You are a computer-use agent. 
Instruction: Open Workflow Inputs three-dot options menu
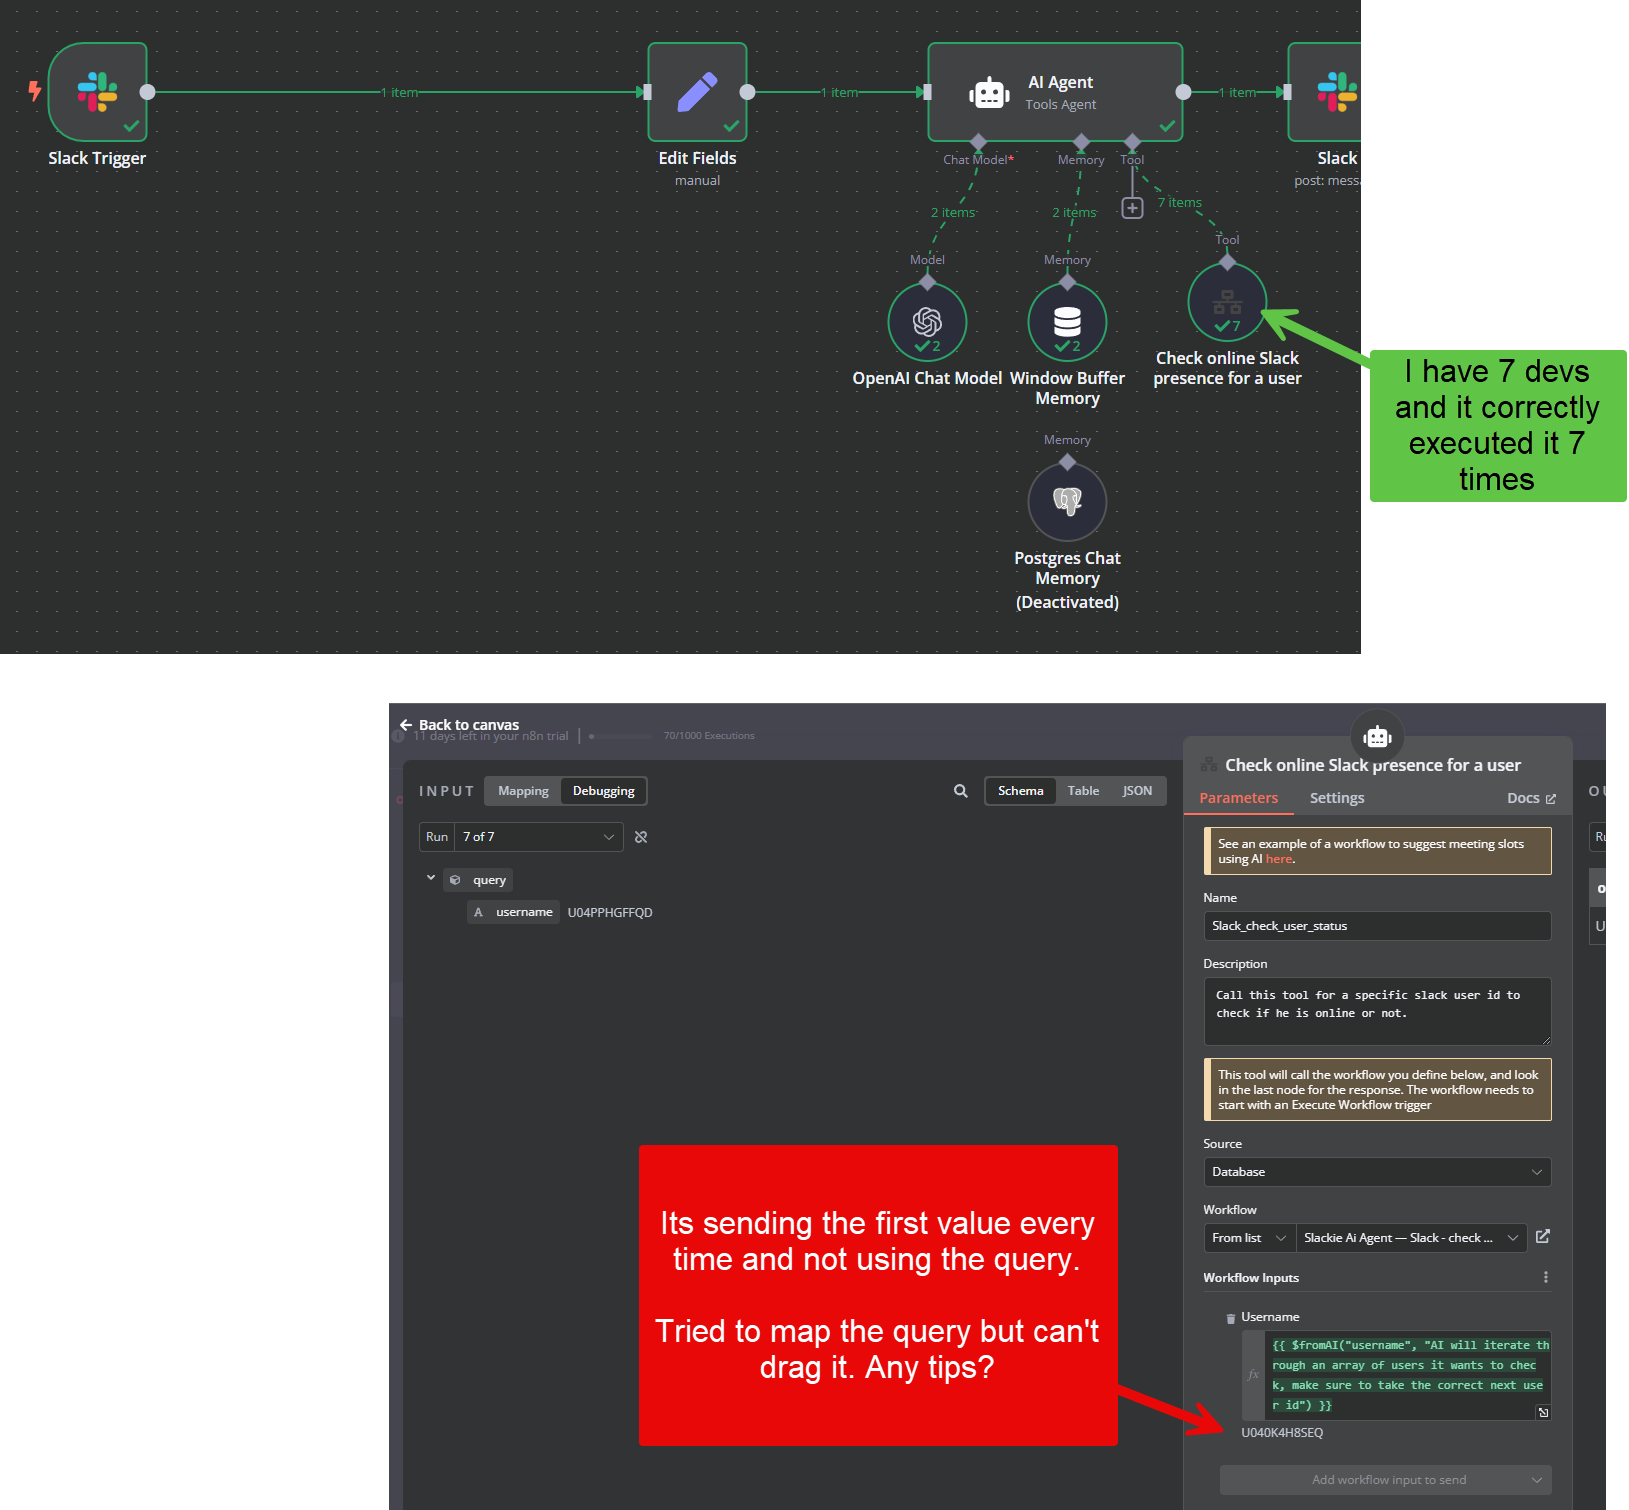[1546, 1277]
